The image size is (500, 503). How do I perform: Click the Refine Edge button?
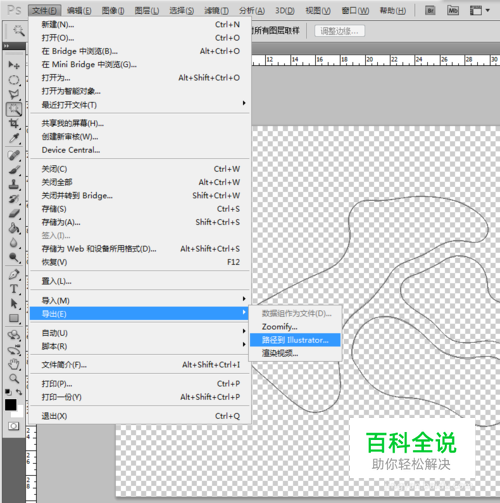pyautogui.click(x=339, y=31)
